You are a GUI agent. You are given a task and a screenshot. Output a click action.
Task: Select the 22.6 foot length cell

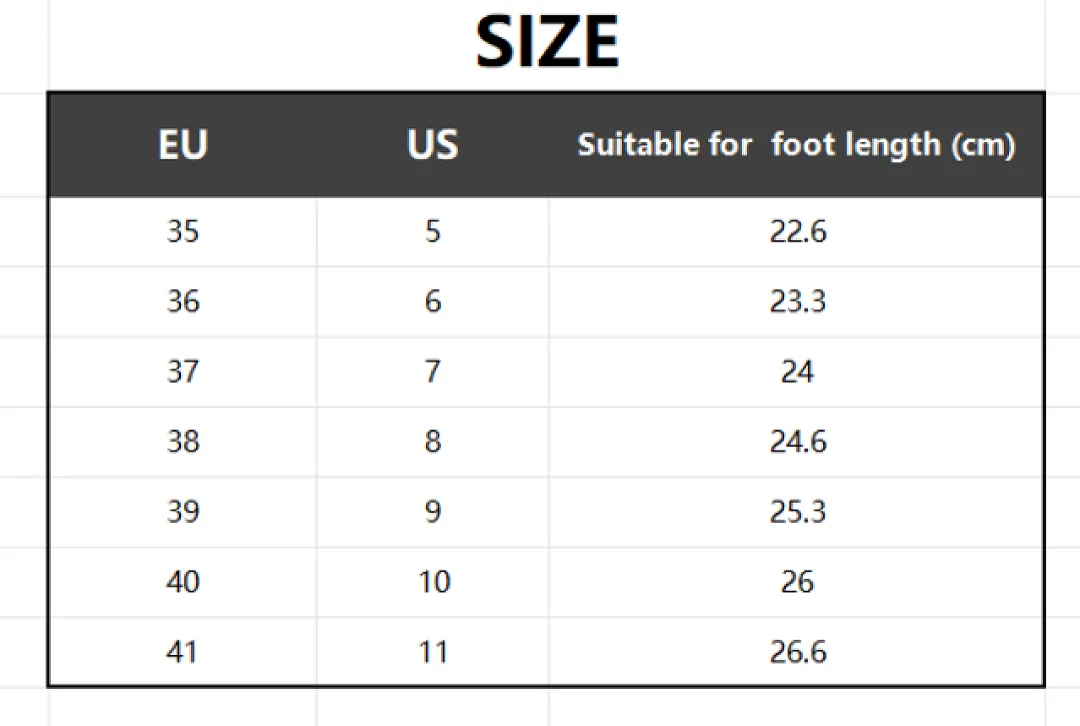click(798, 231)
